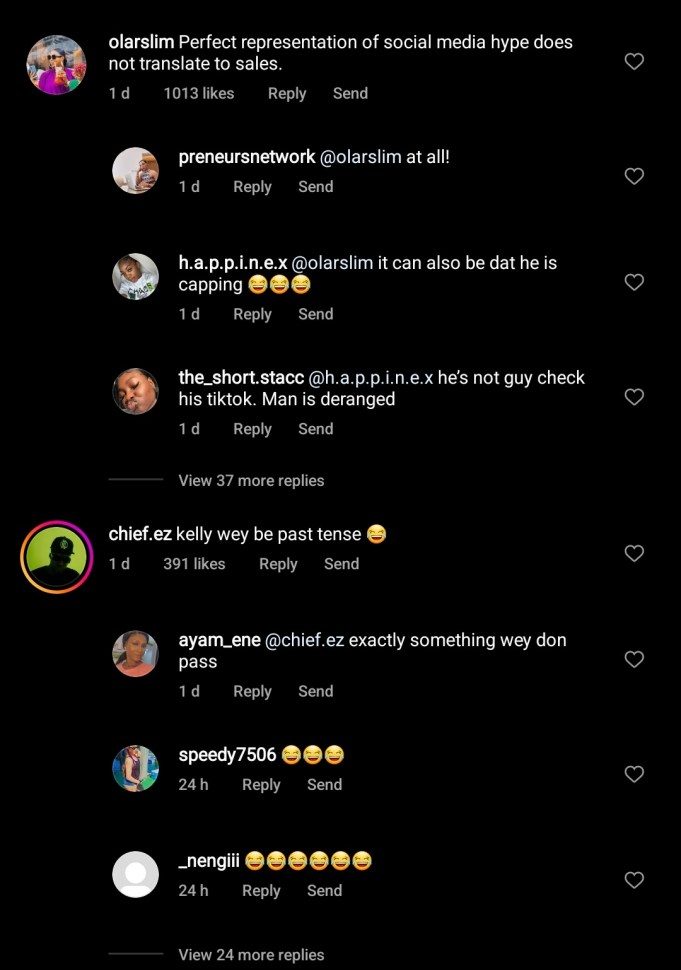Reply to olarslim's comment
The image size is (681, 970).
(287, 93)
